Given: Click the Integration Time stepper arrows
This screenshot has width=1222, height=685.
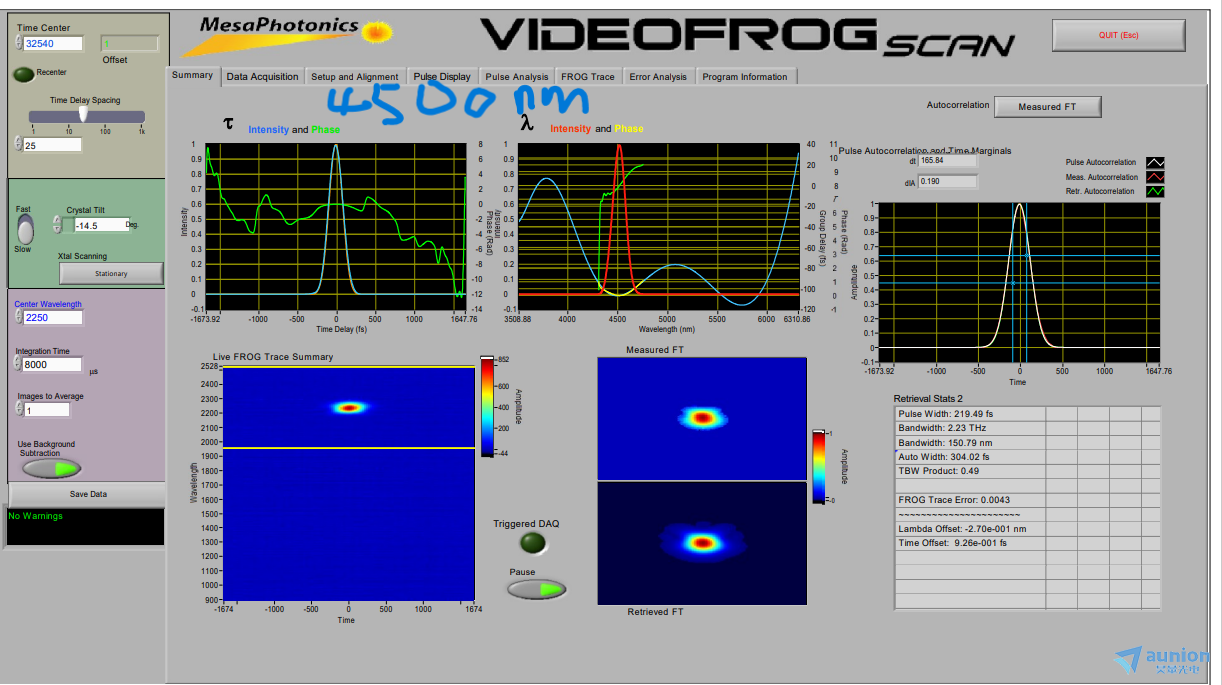Looking at the screenshot, I should pyautogui.click(x=19, y=364).
